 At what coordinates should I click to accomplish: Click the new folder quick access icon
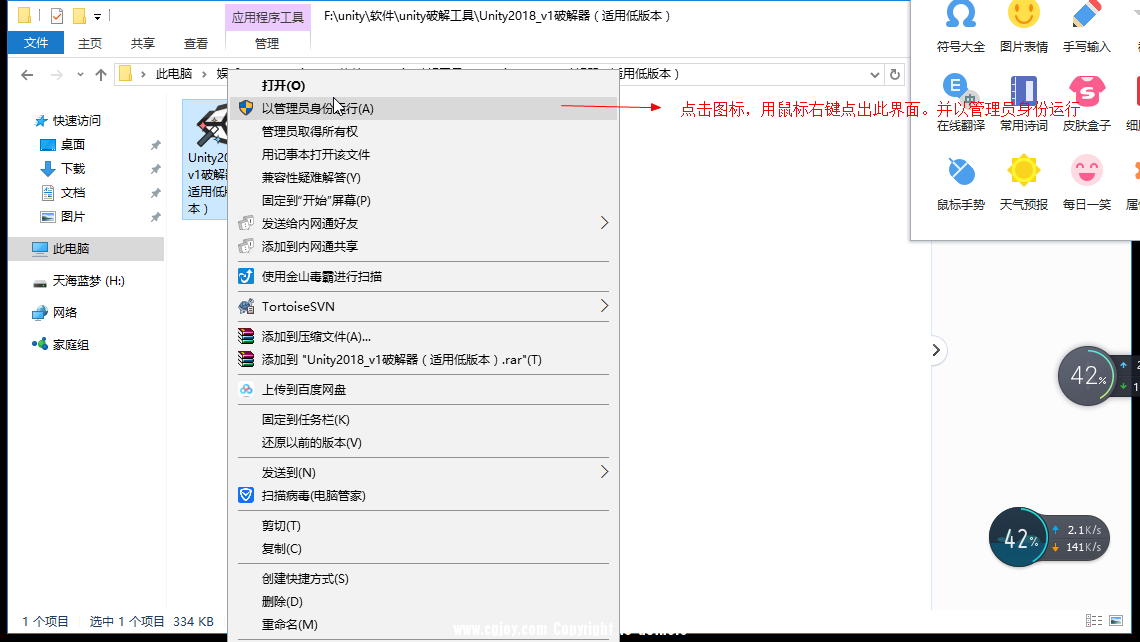pyautogui.click(x=79, y=15)
